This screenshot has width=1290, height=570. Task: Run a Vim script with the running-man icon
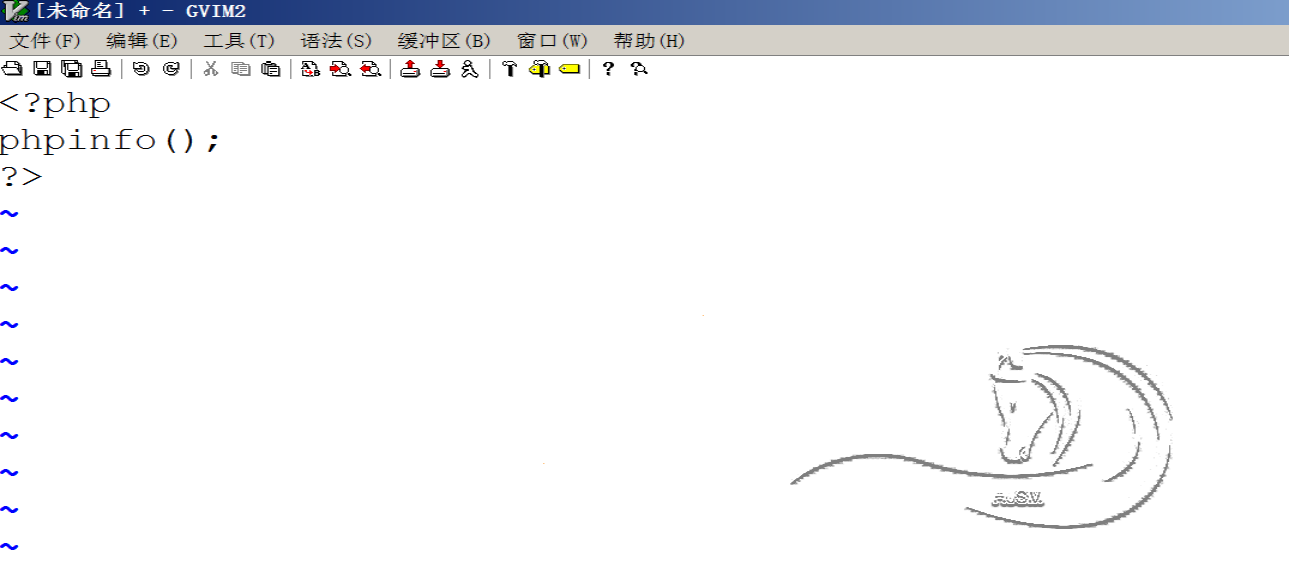click(470, 69)
